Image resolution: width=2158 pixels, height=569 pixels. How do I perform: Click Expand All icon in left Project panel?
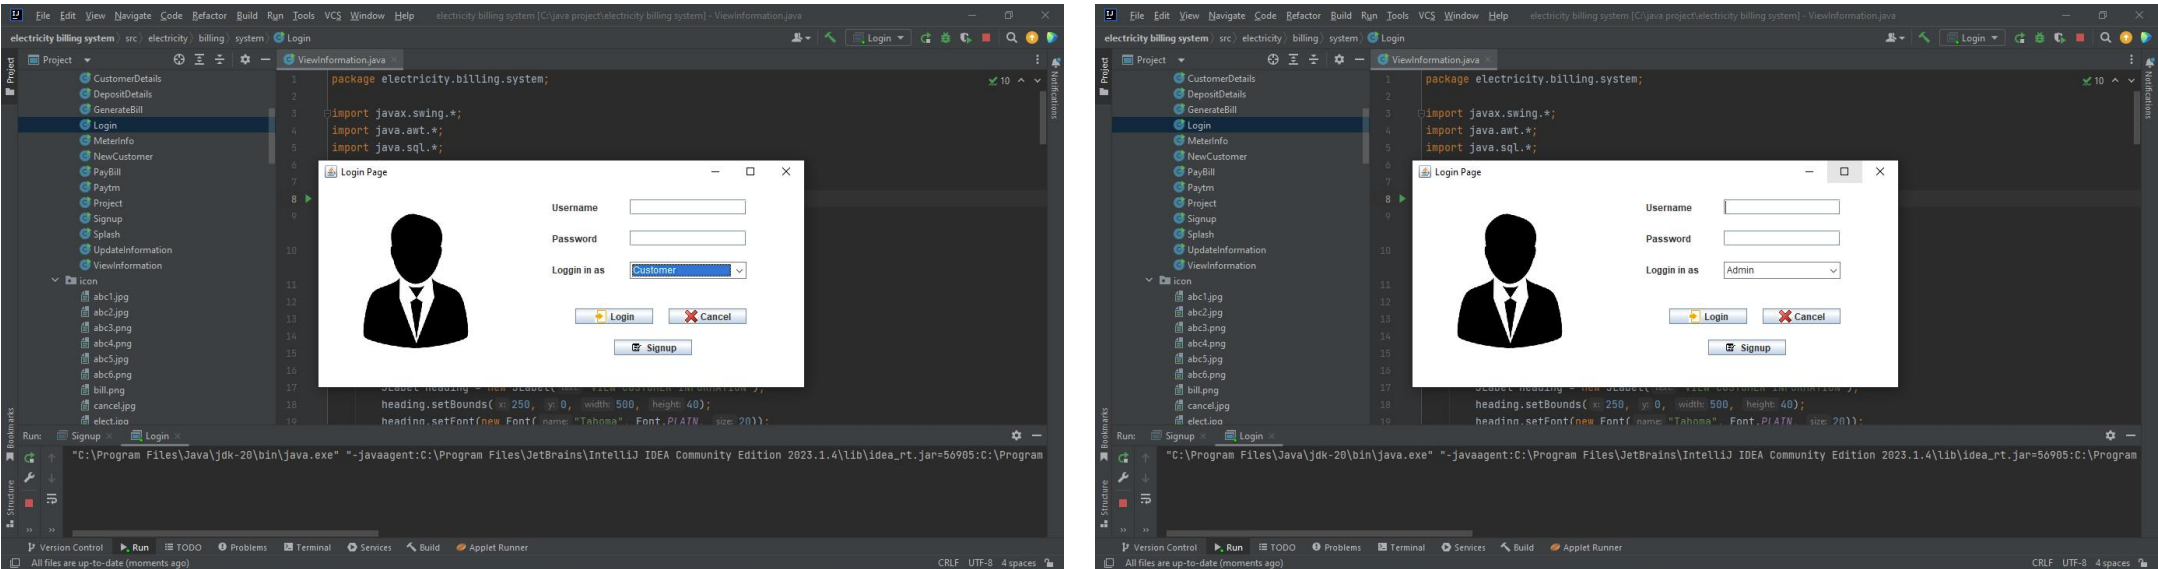click(200, 60)
